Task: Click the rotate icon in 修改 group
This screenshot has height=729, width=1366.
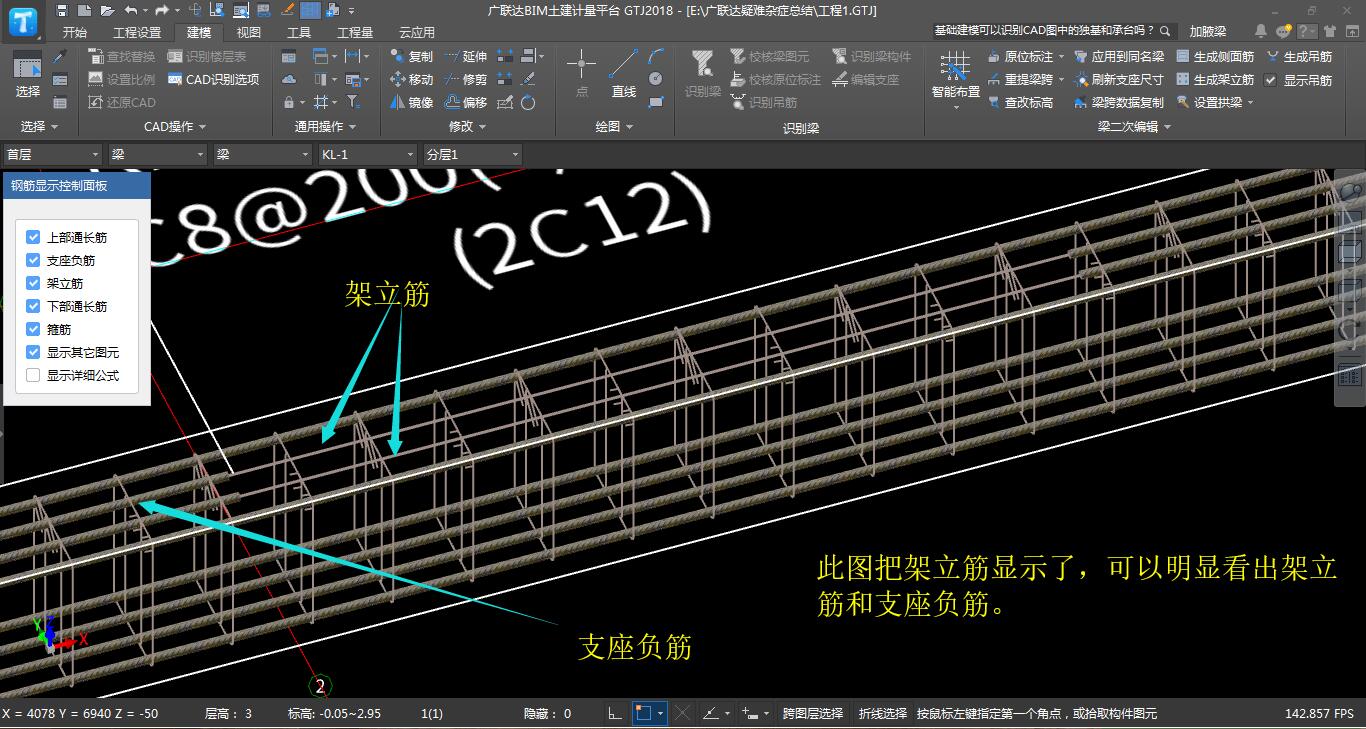Action: pos(528,102)
